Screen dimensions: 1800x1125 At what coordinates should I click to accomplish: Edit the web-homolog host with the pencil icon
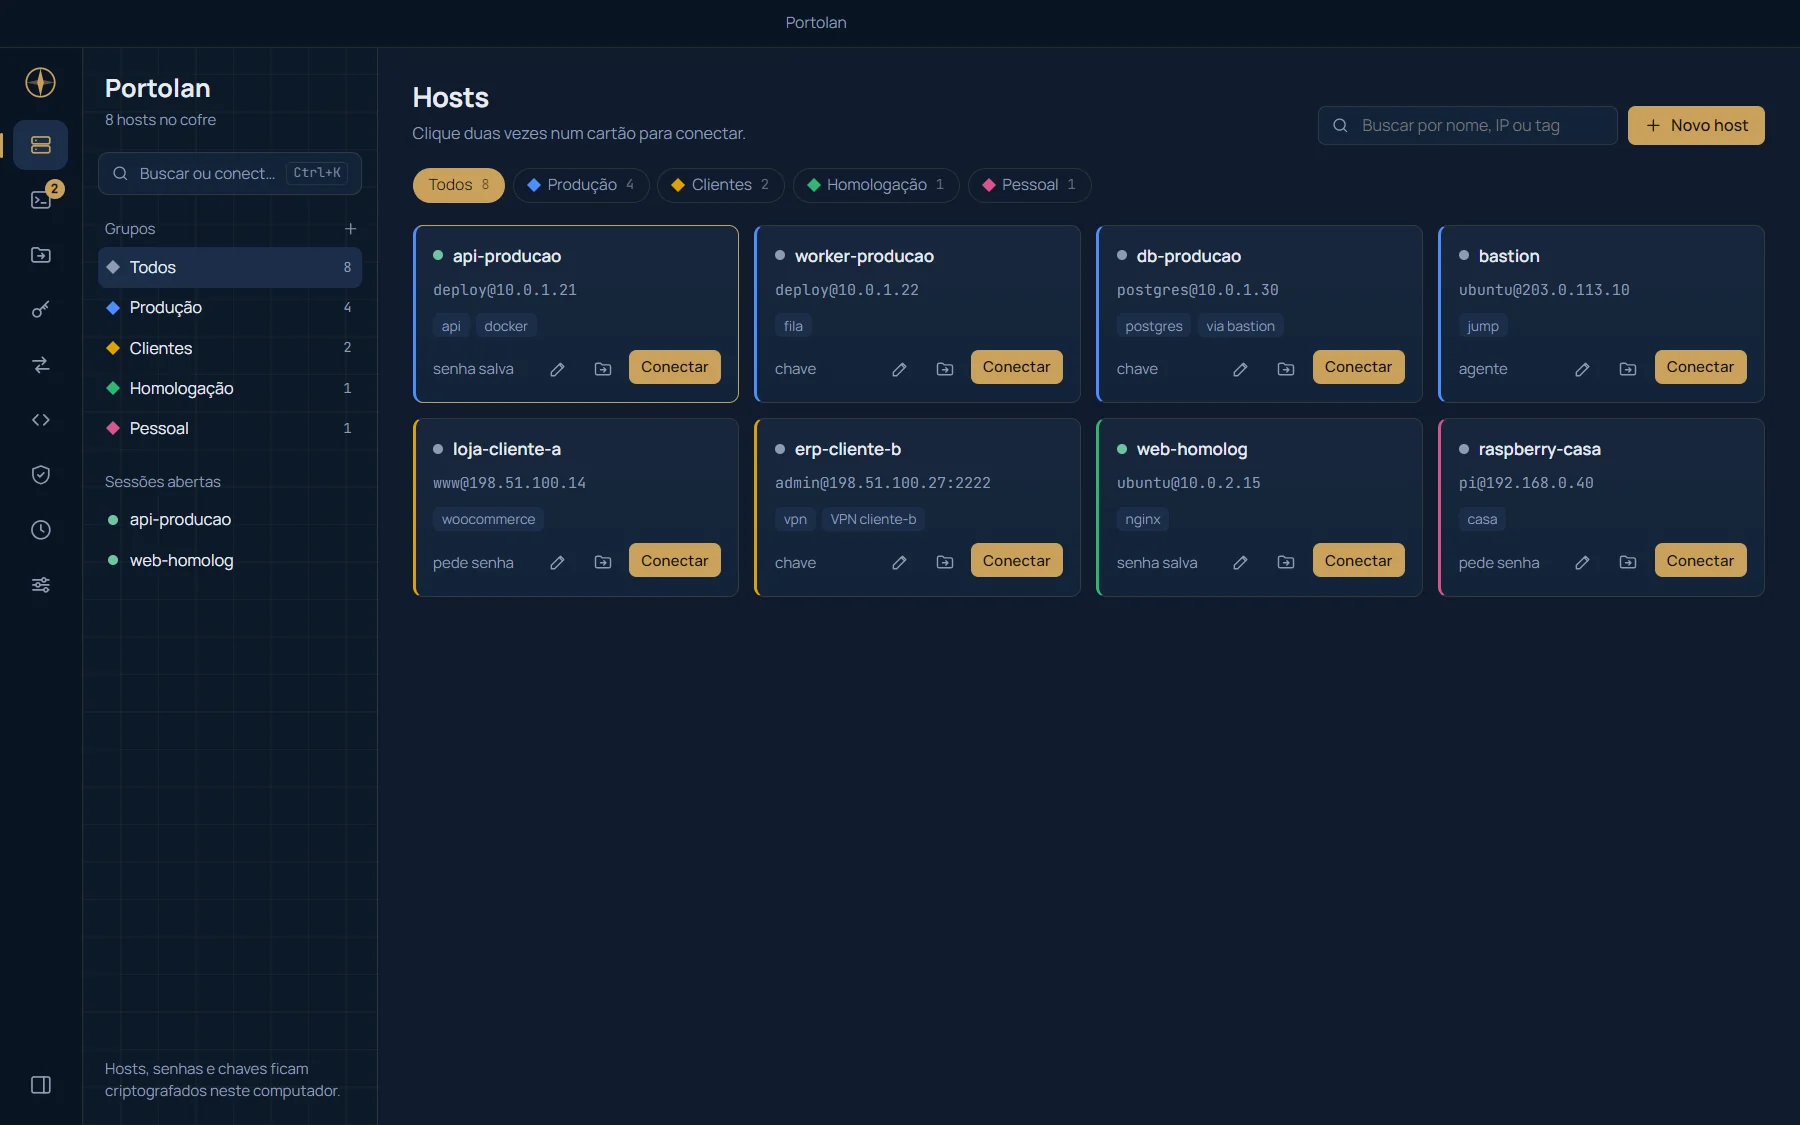(1240, 562)
